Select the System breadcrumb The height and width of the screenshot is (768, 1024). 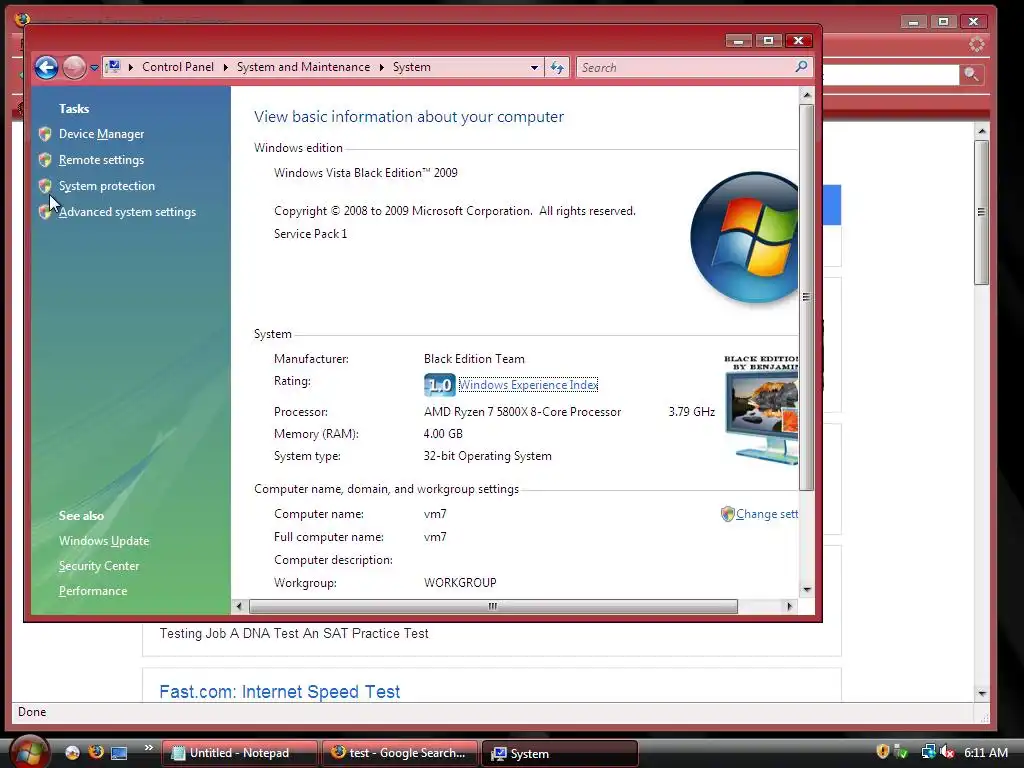click(411, 67)
